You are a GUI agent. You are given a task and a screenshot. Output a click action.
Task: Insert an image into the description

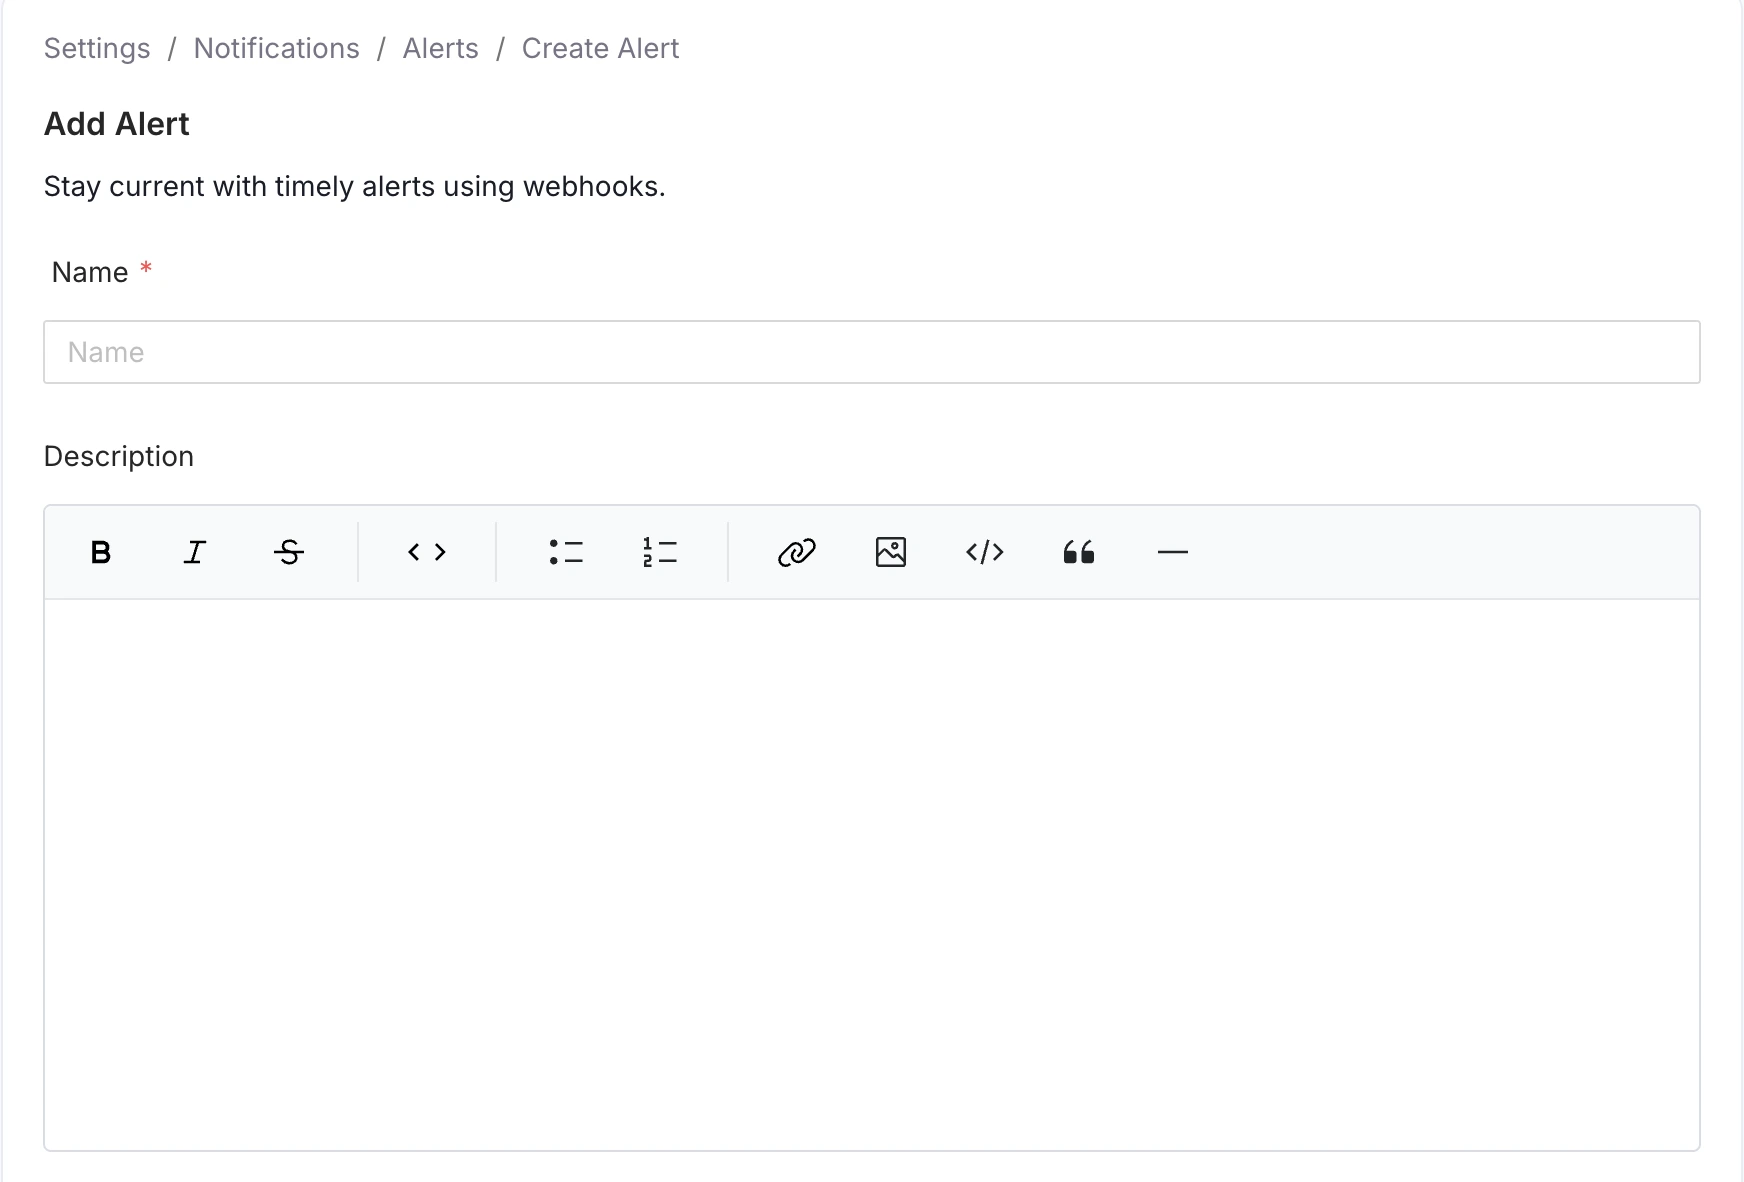pos(890,552)
